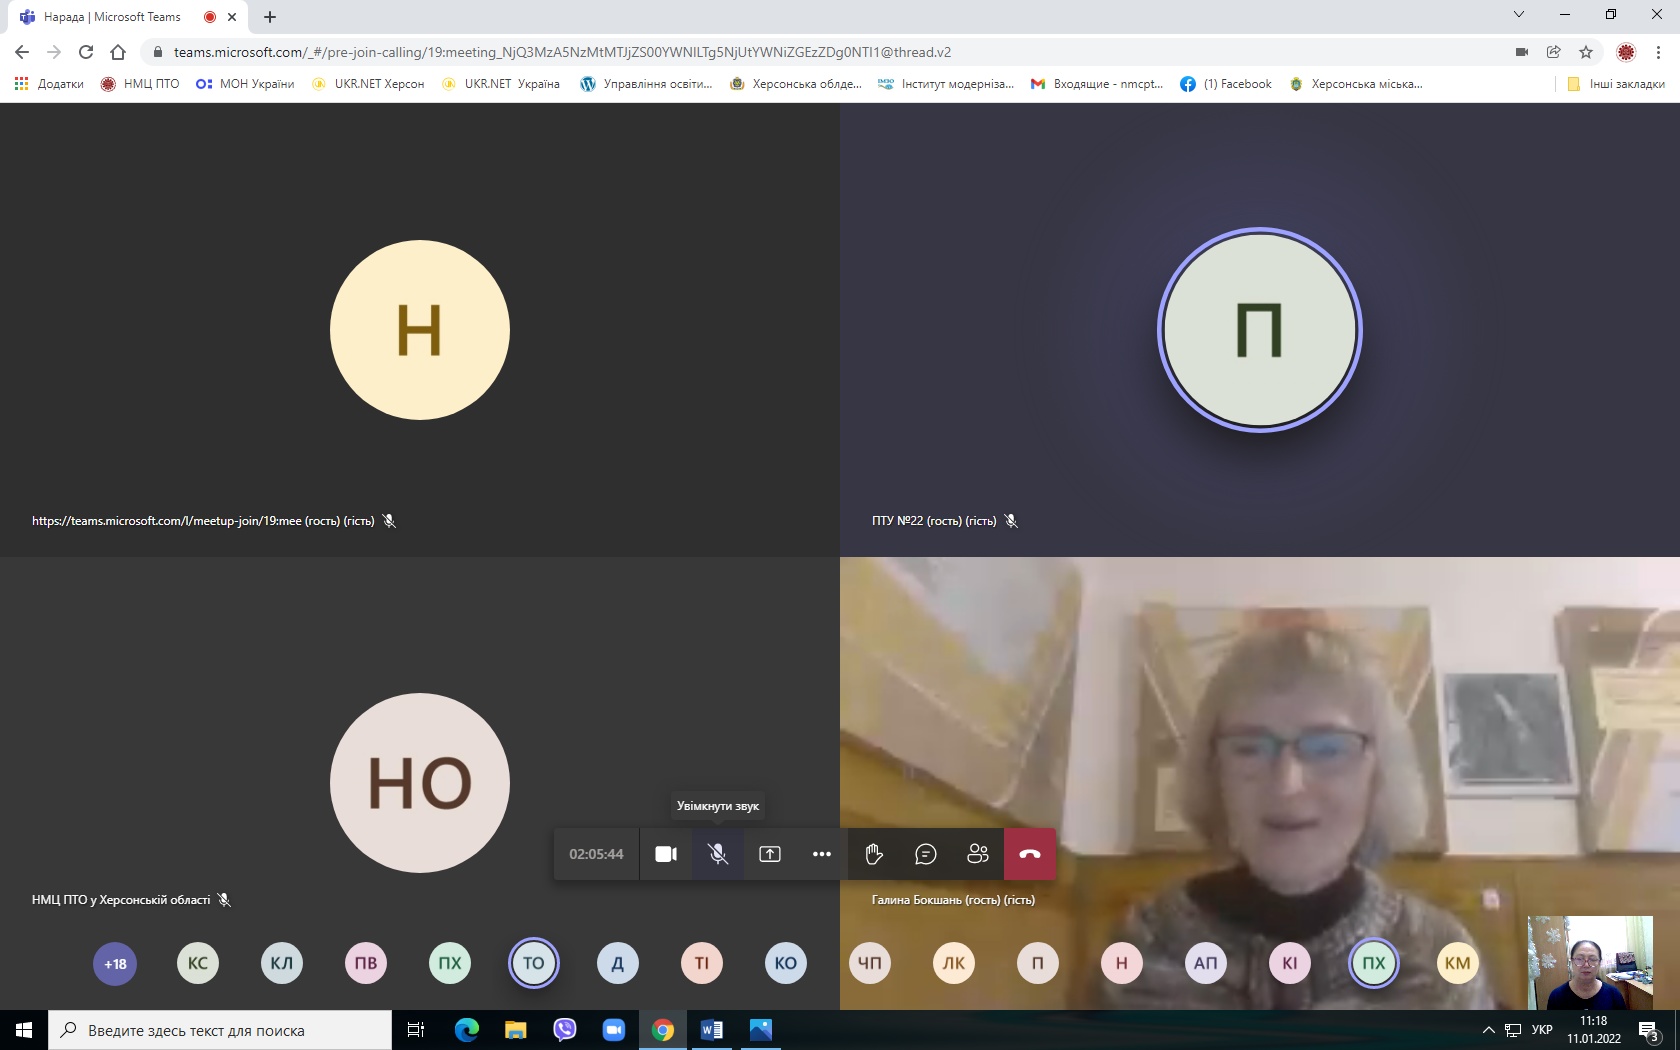Hang up the call with red button
Viewport: 1680px width, 1050px height.
[1030, 854]
